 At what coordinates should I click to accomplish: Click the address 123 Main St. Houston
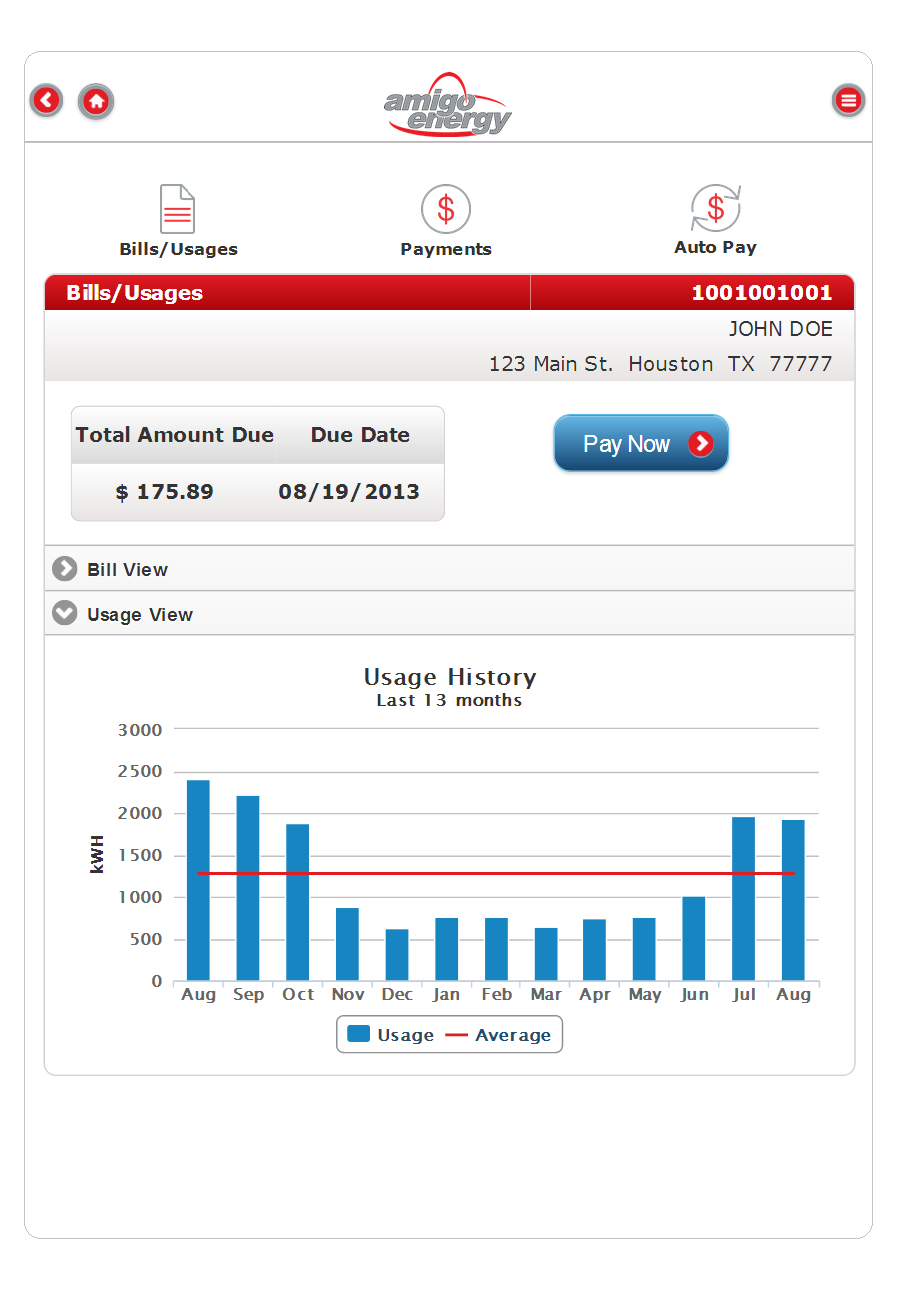coord(601,364)
